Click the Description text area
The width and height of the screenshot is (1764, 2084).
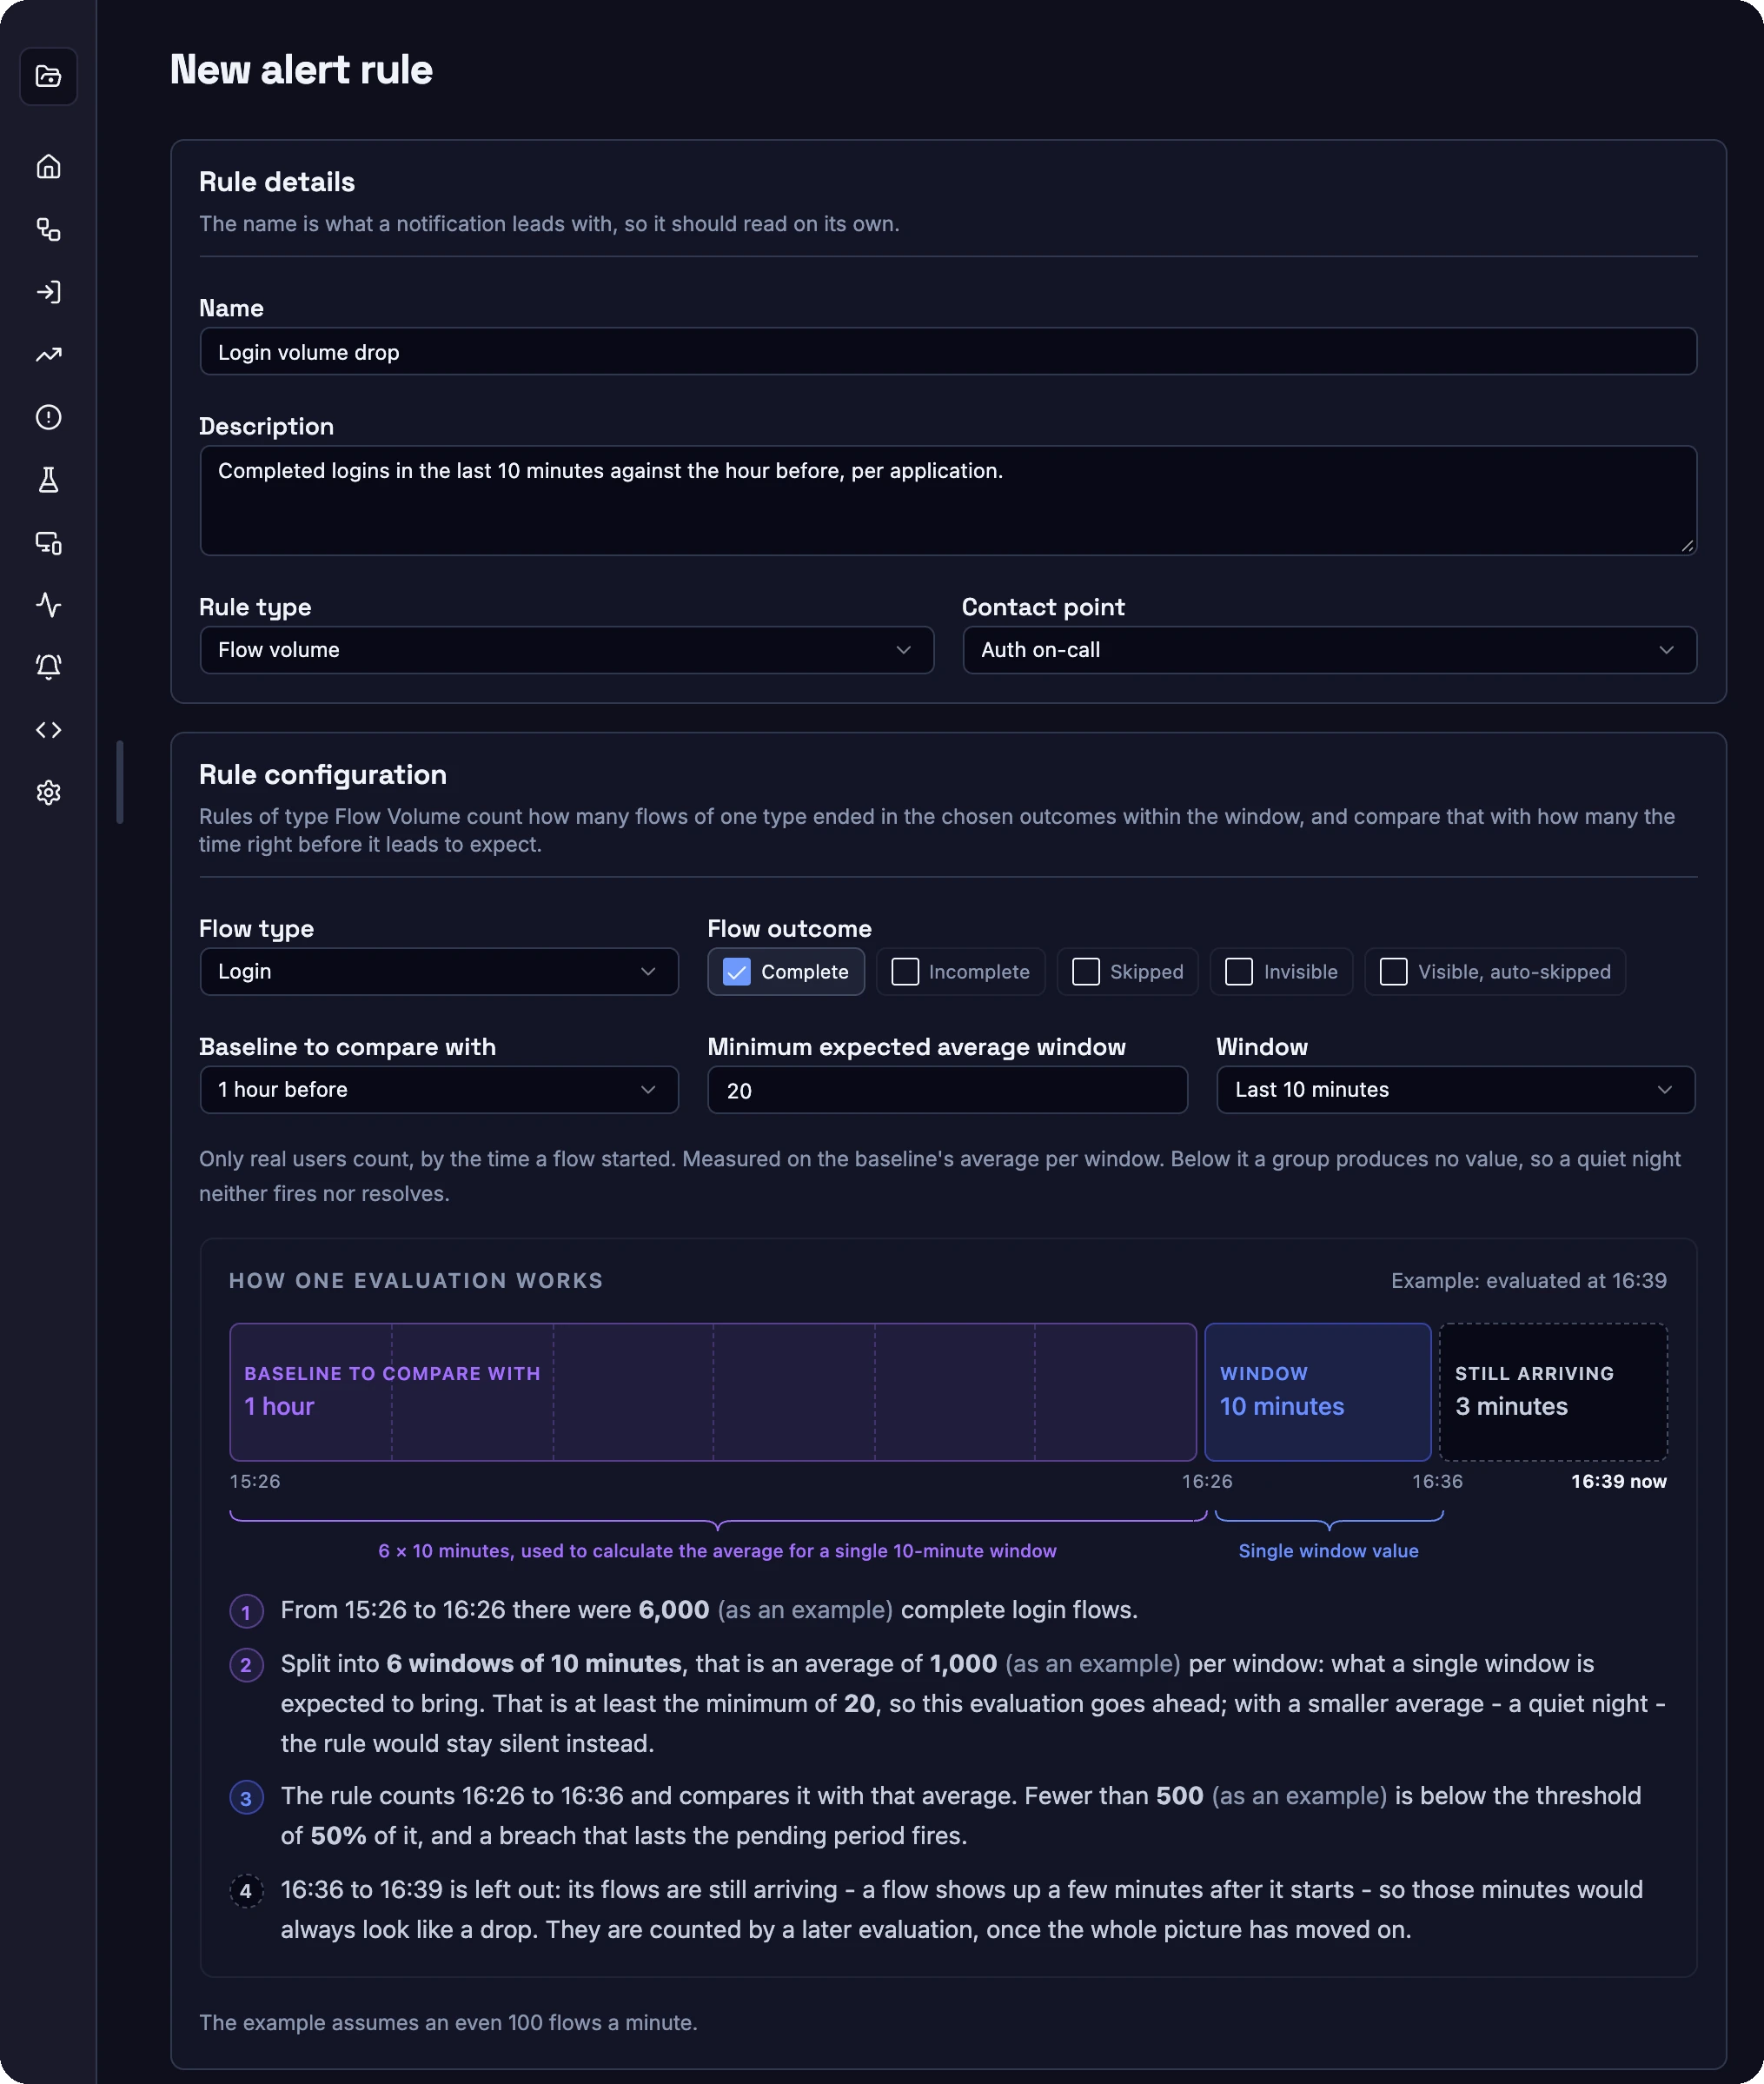pos(948,501)
